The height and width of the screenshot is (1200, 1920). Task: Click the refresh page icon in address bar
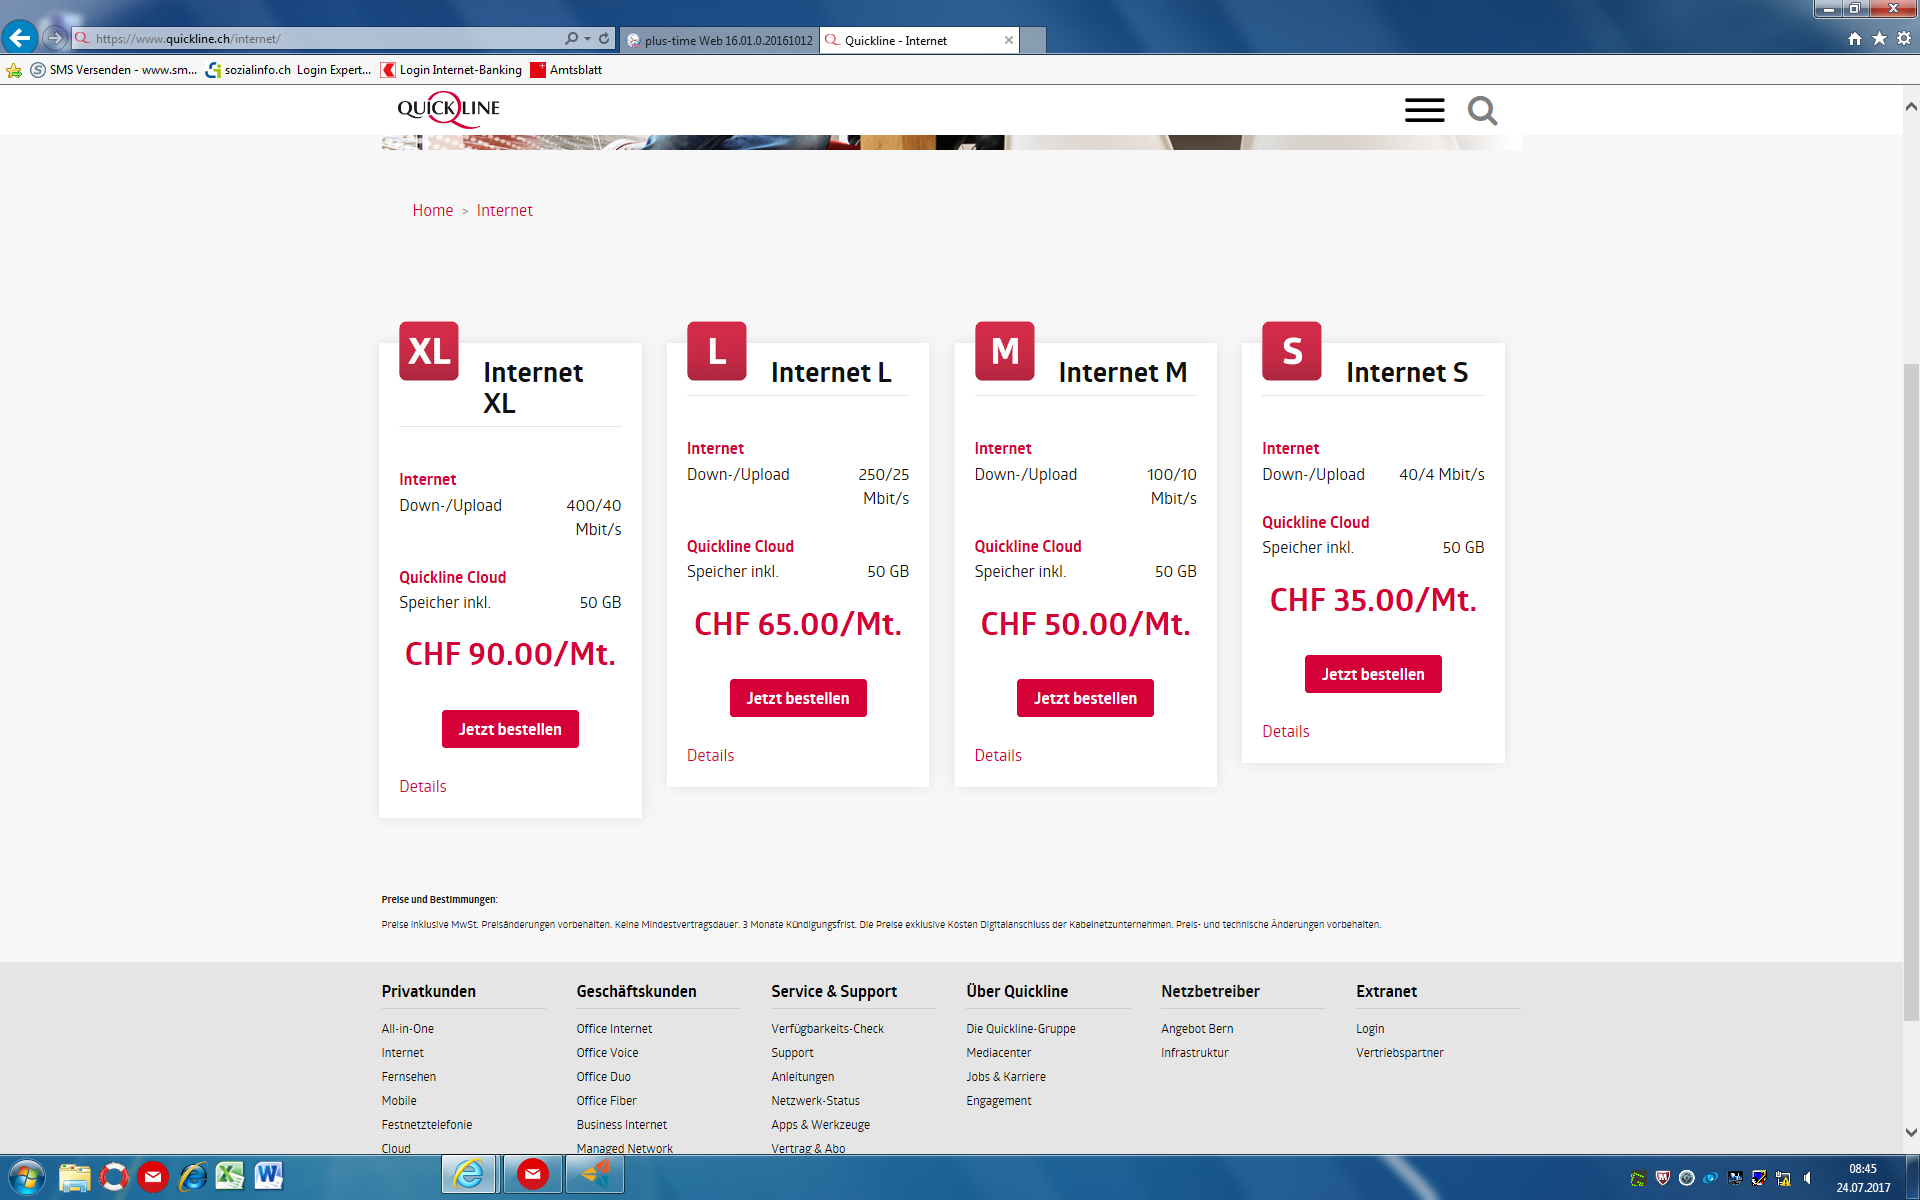[x=604, y=39]
